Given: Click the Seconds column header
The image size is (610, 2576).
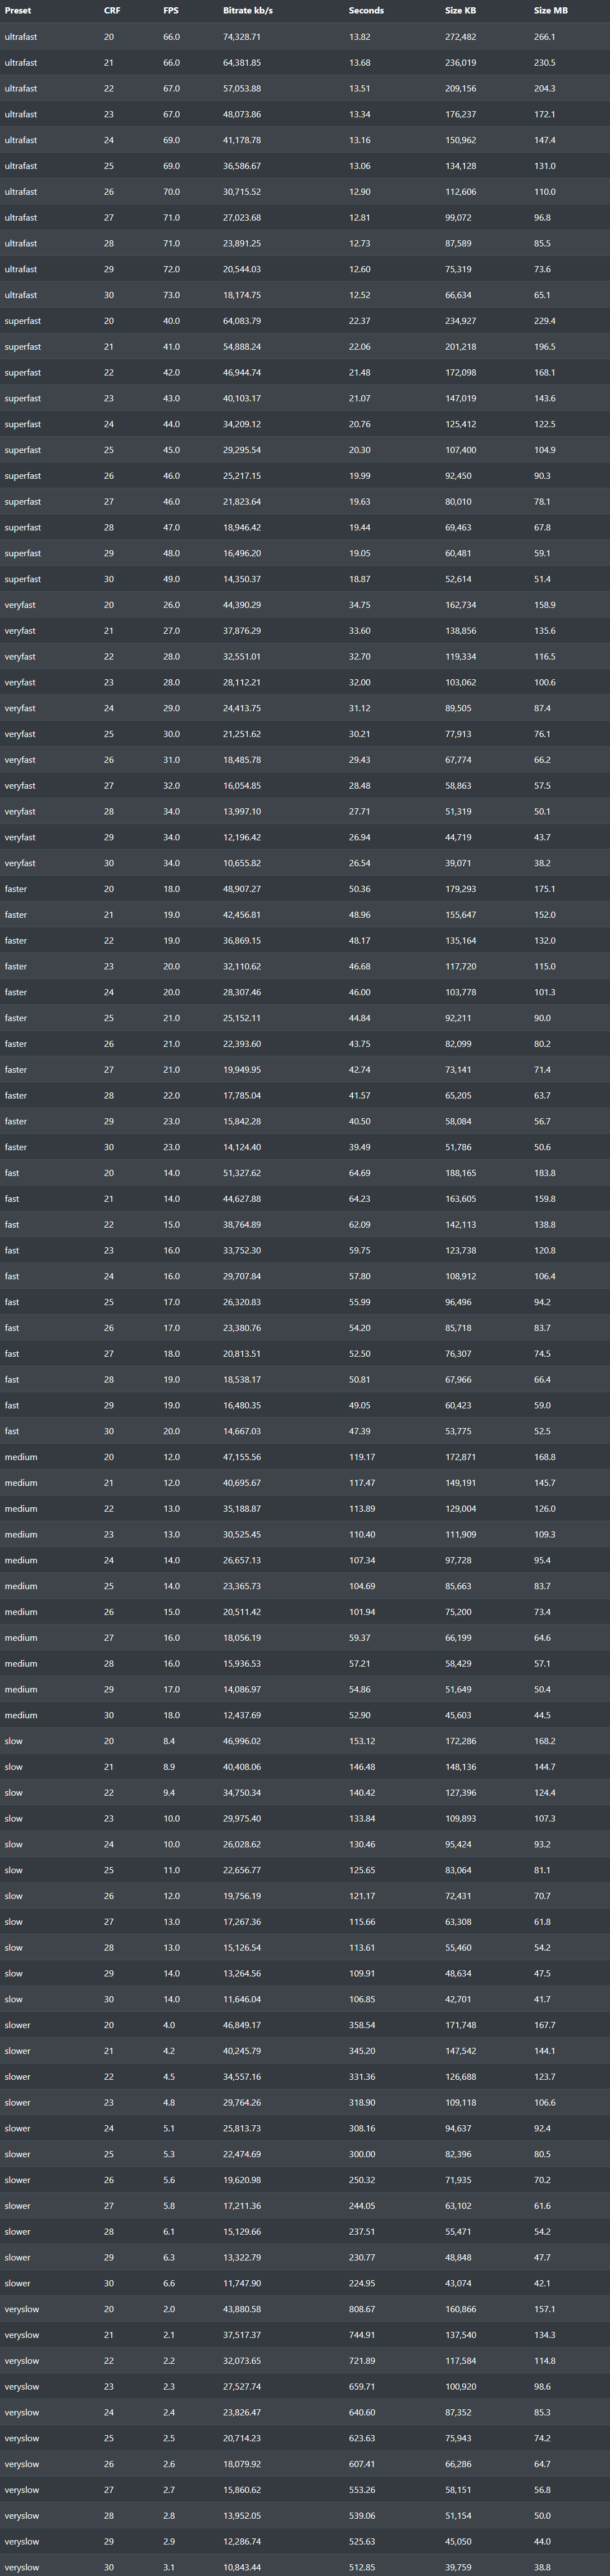Looking at the screenshot, I should [x=366, y=10].
